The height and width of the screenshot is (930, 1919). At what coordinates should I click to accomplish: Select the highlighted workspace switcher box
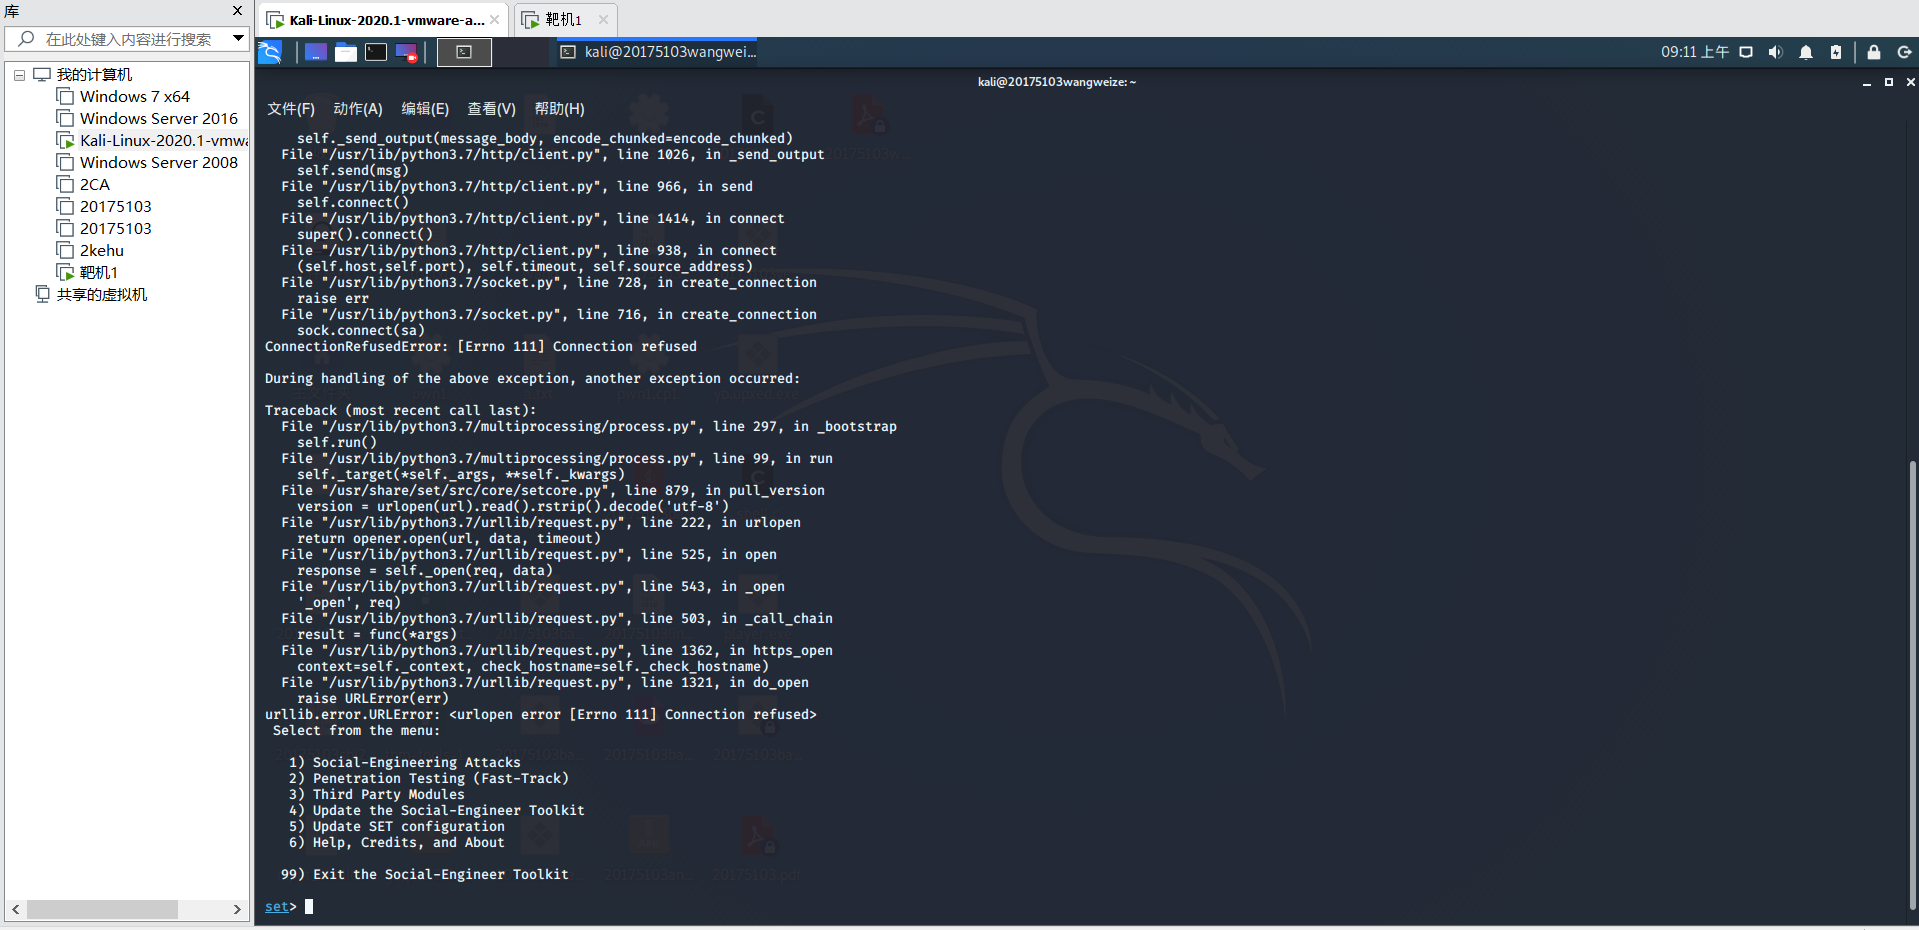[464, 52]
